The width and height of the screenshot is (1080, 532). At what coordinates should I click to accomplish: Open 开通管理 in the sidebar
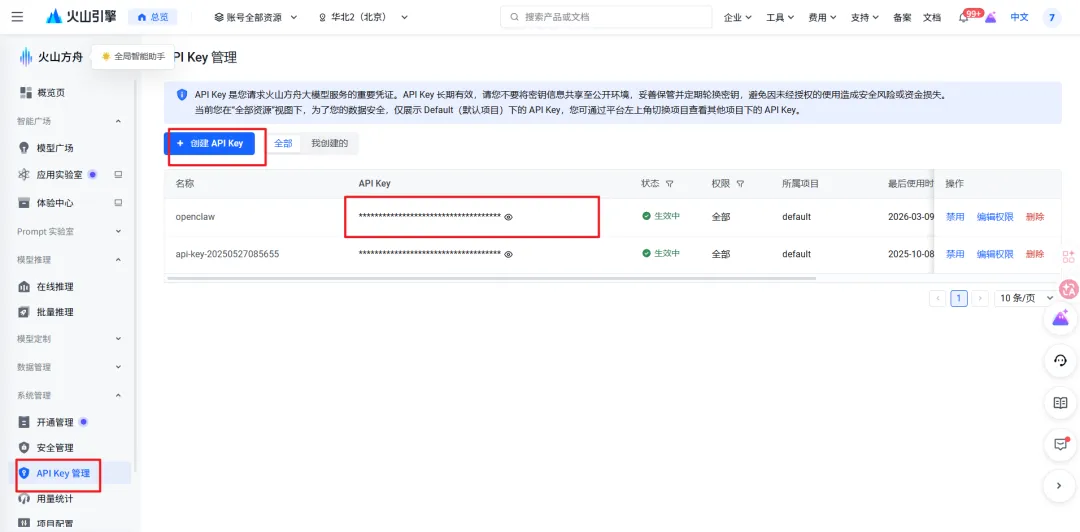click(54, 422)
